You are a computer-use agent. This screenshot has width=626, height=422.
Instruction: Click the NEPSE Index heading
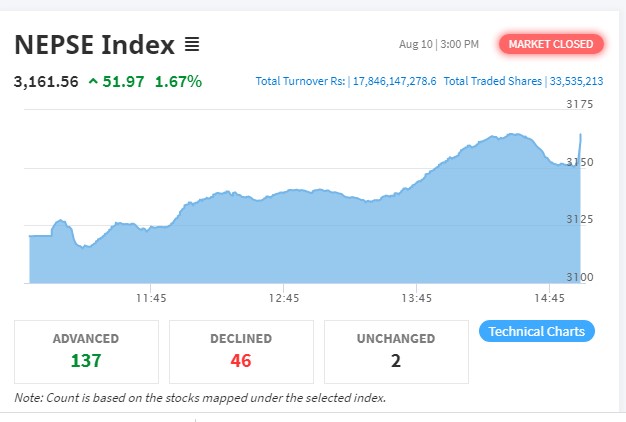click(x=94, y=44)
